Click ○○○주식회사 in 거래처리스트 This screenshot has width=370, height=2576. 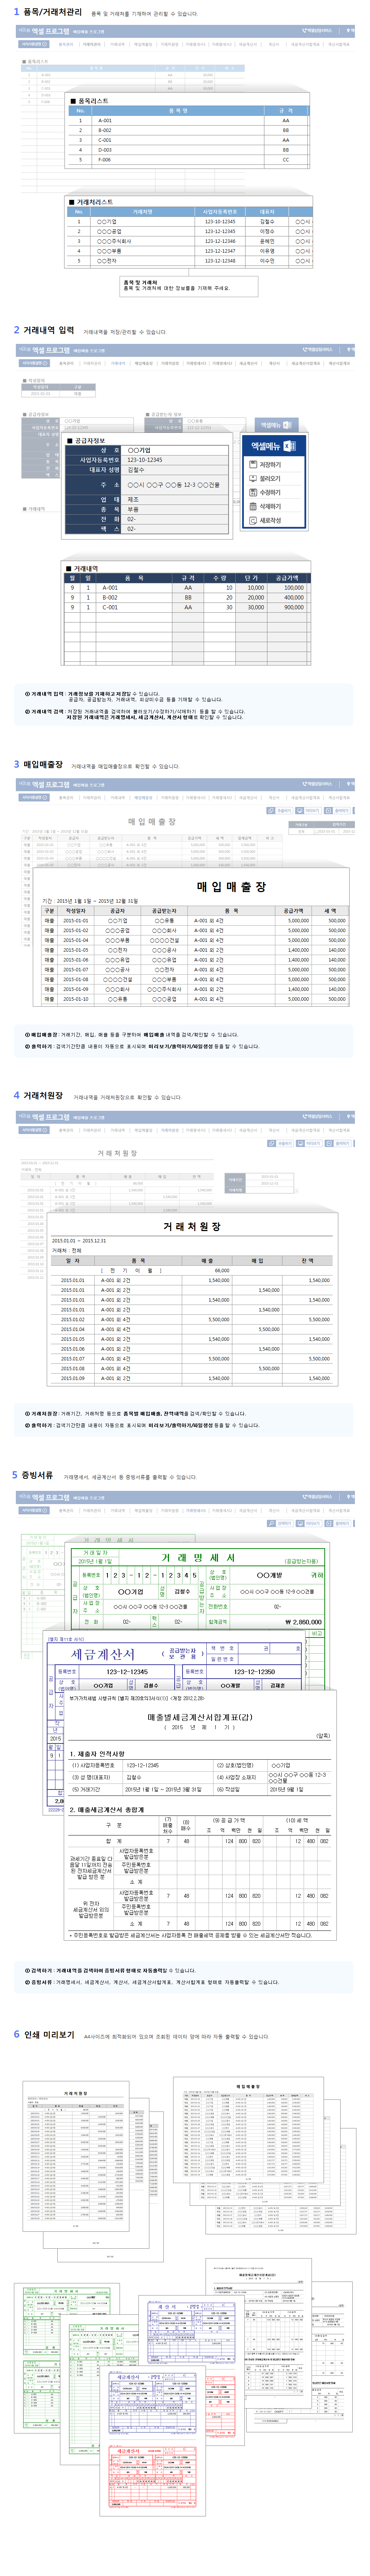tap(114, 241)
